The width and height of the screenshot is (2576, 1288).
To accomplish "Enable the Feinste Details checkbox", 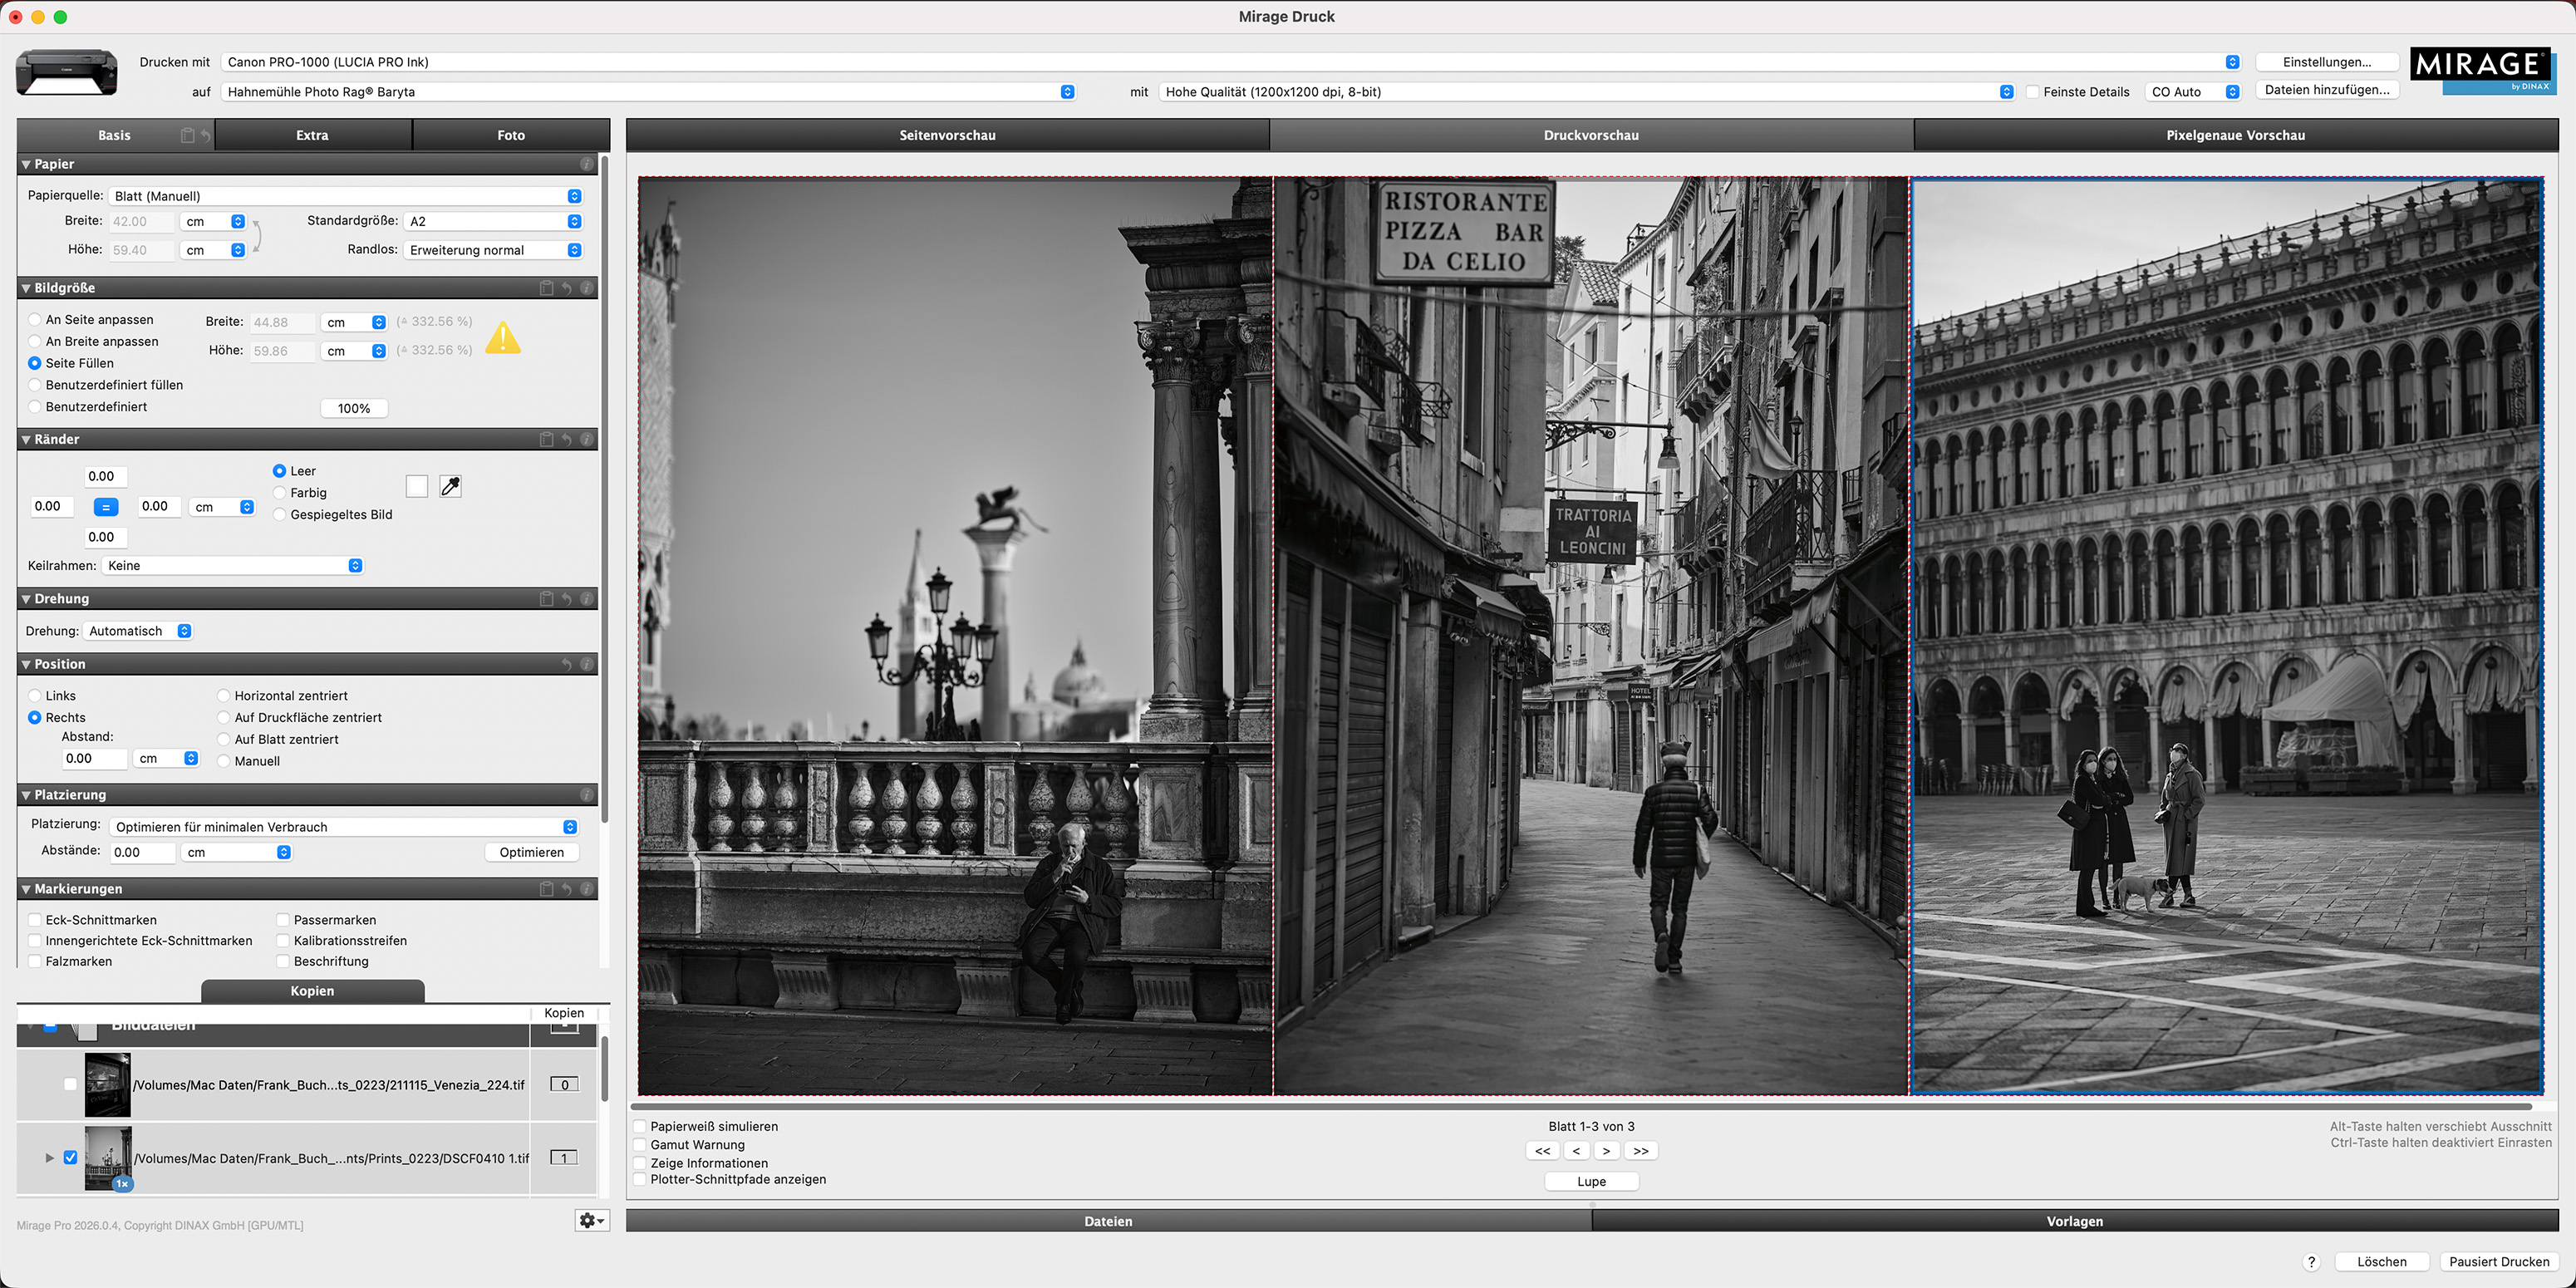I will (2033, 92).
